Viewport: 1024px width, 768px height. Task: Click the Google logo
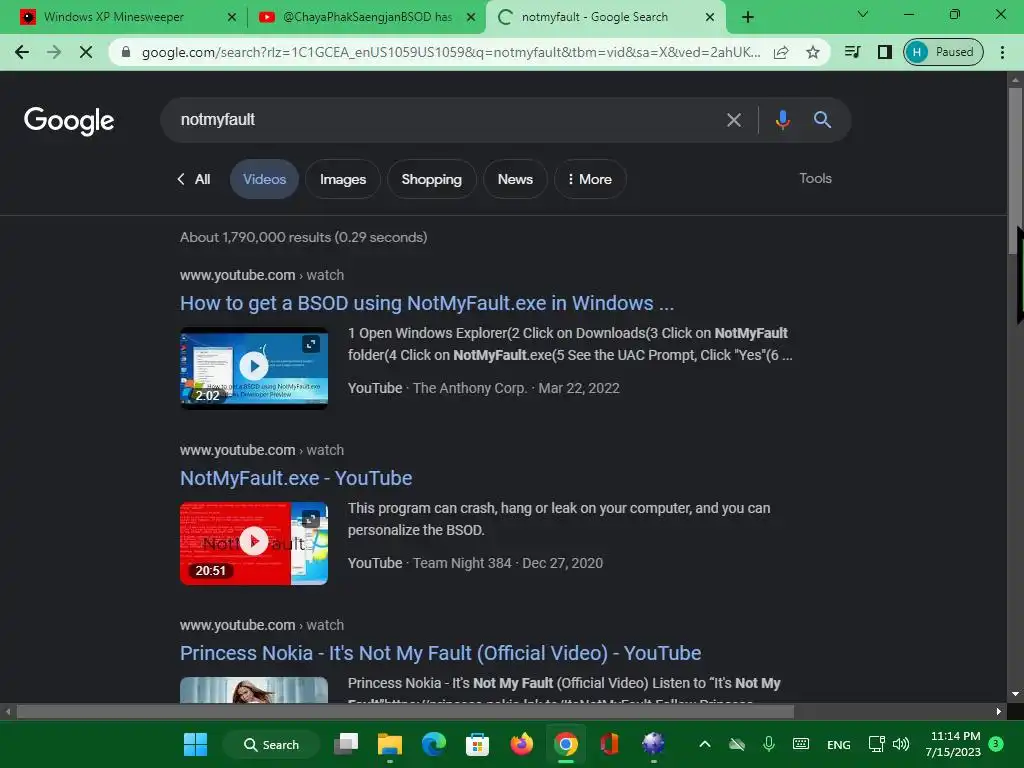[69, 121]
